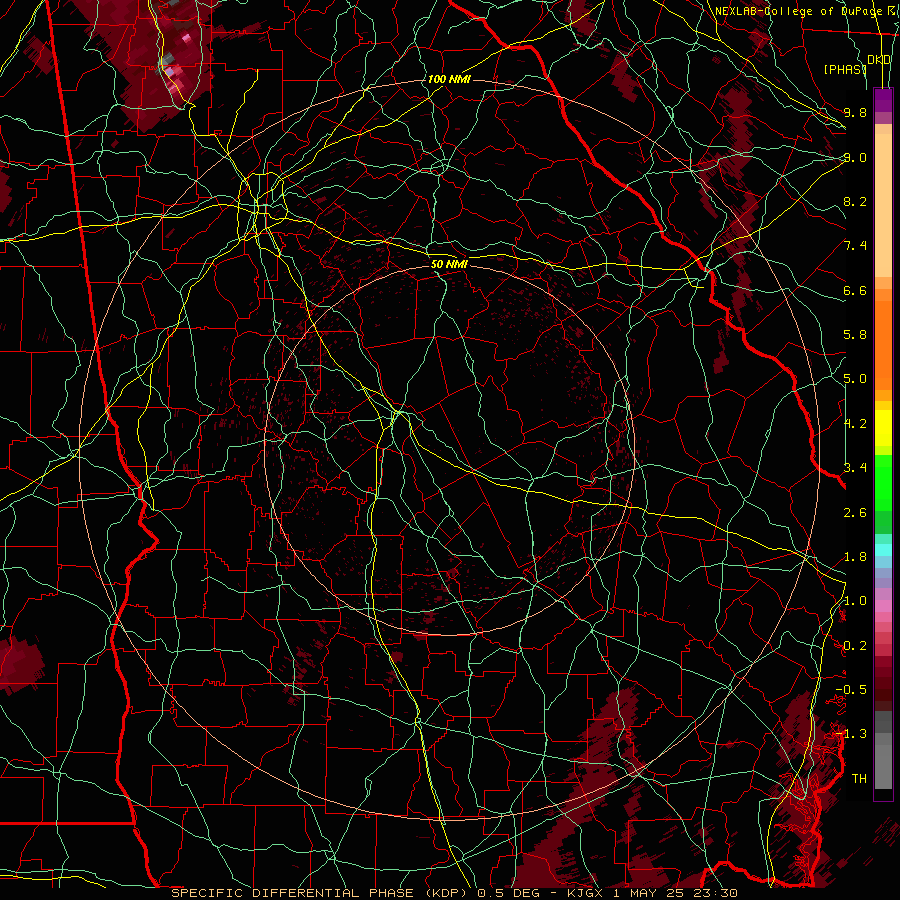This screenshot has height=900, width=900.
Task: Select the 9.8 value on the legend
Action: [855, 112]
